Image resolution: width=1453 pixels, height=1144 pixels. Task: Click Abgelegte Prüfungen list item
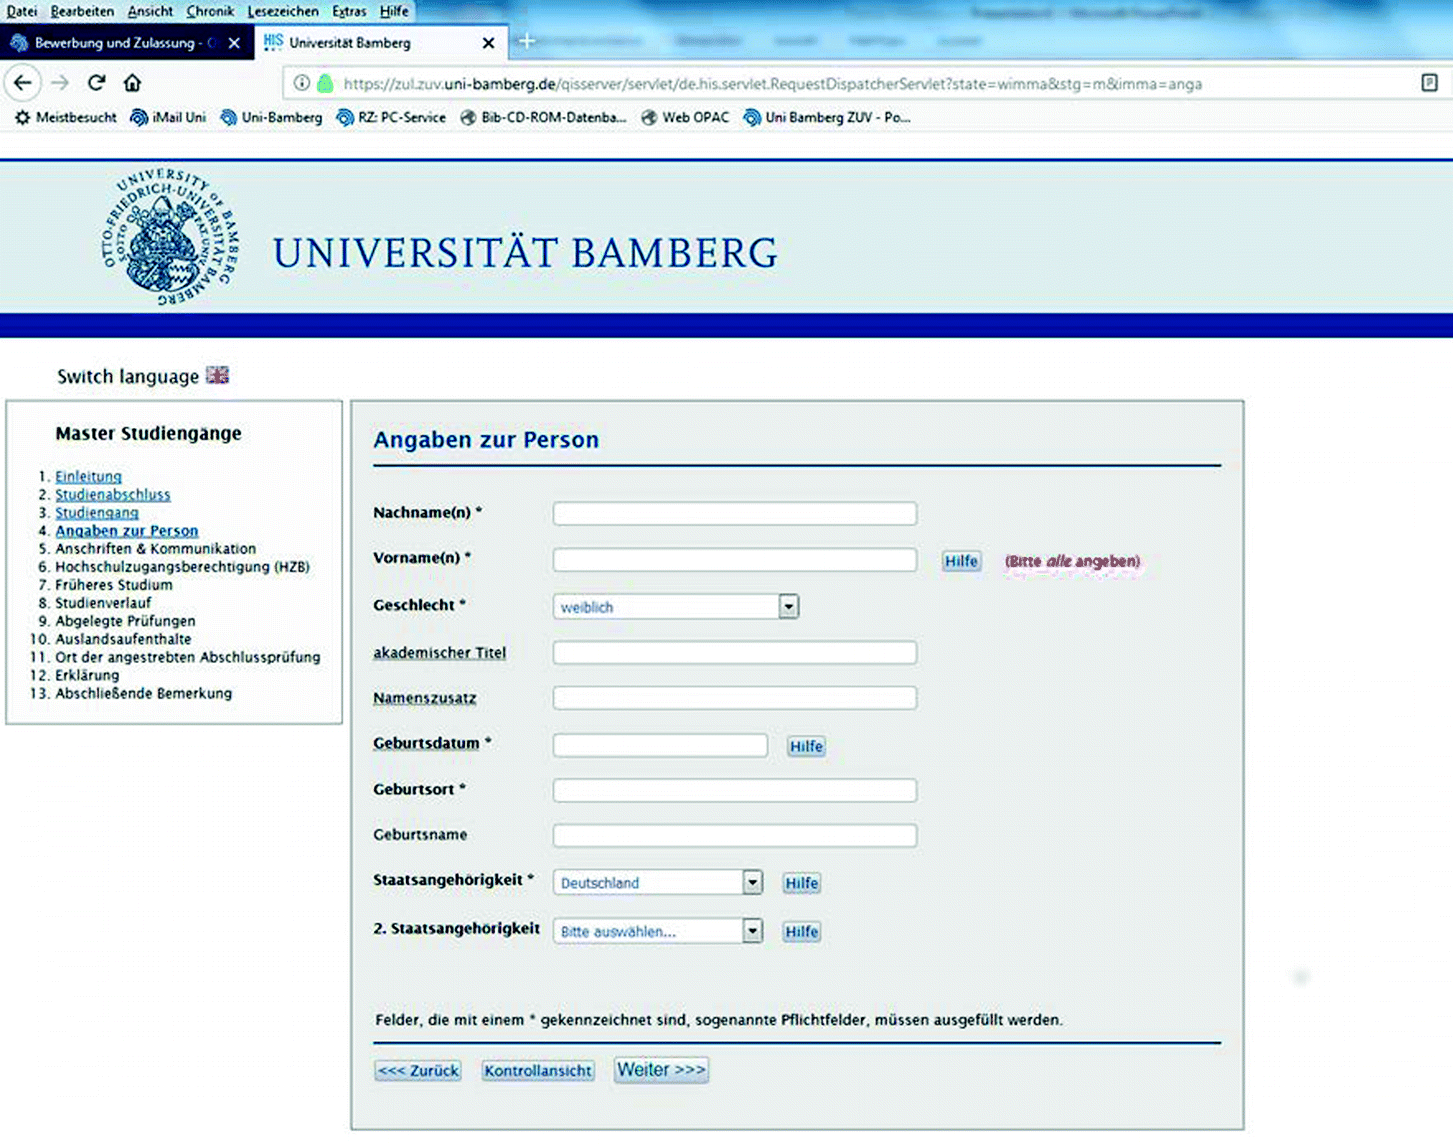coord(125,621)
